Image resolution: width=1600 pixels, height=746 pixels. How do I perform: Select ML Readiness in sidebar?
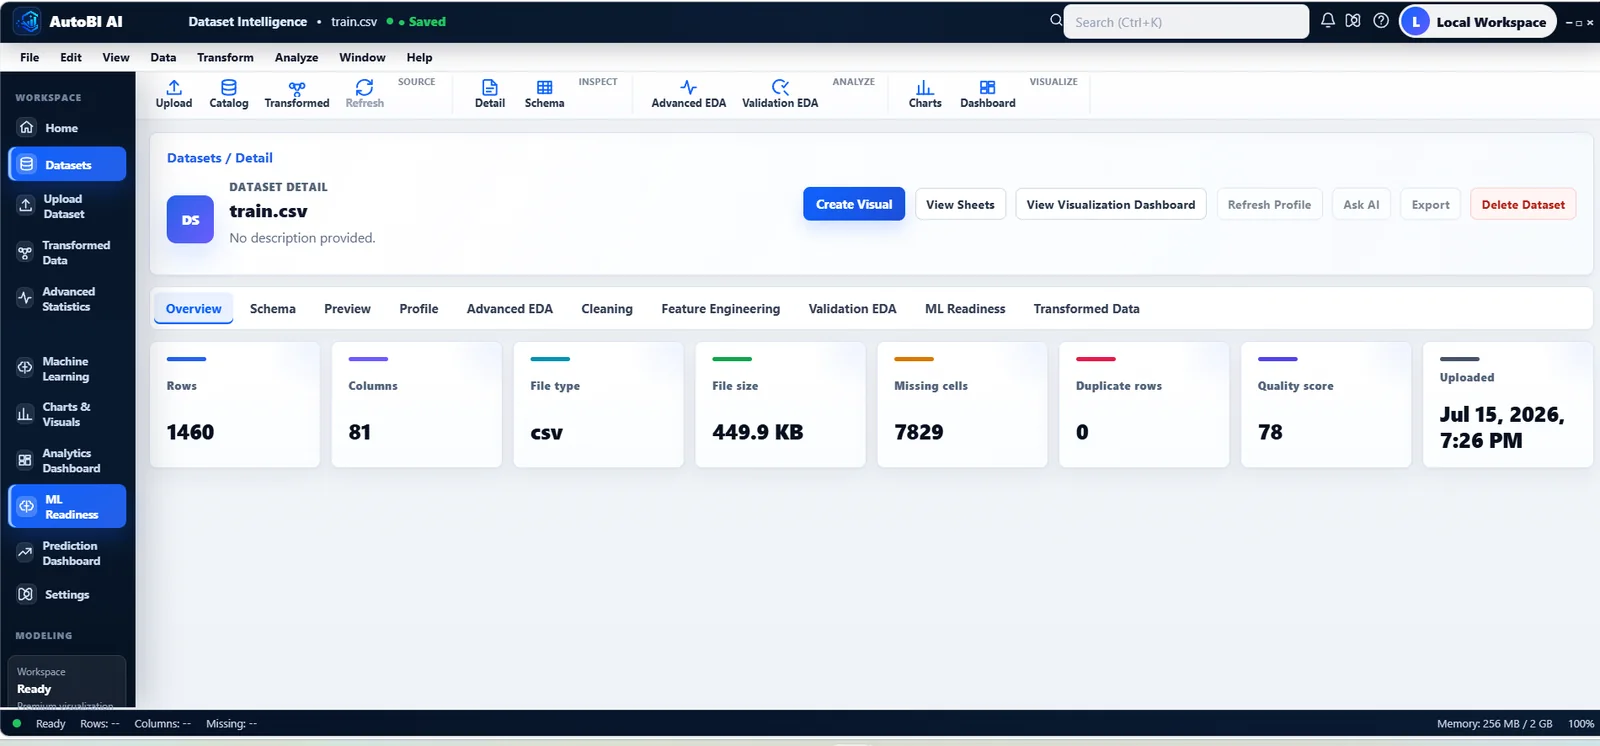tap(67, 506)
